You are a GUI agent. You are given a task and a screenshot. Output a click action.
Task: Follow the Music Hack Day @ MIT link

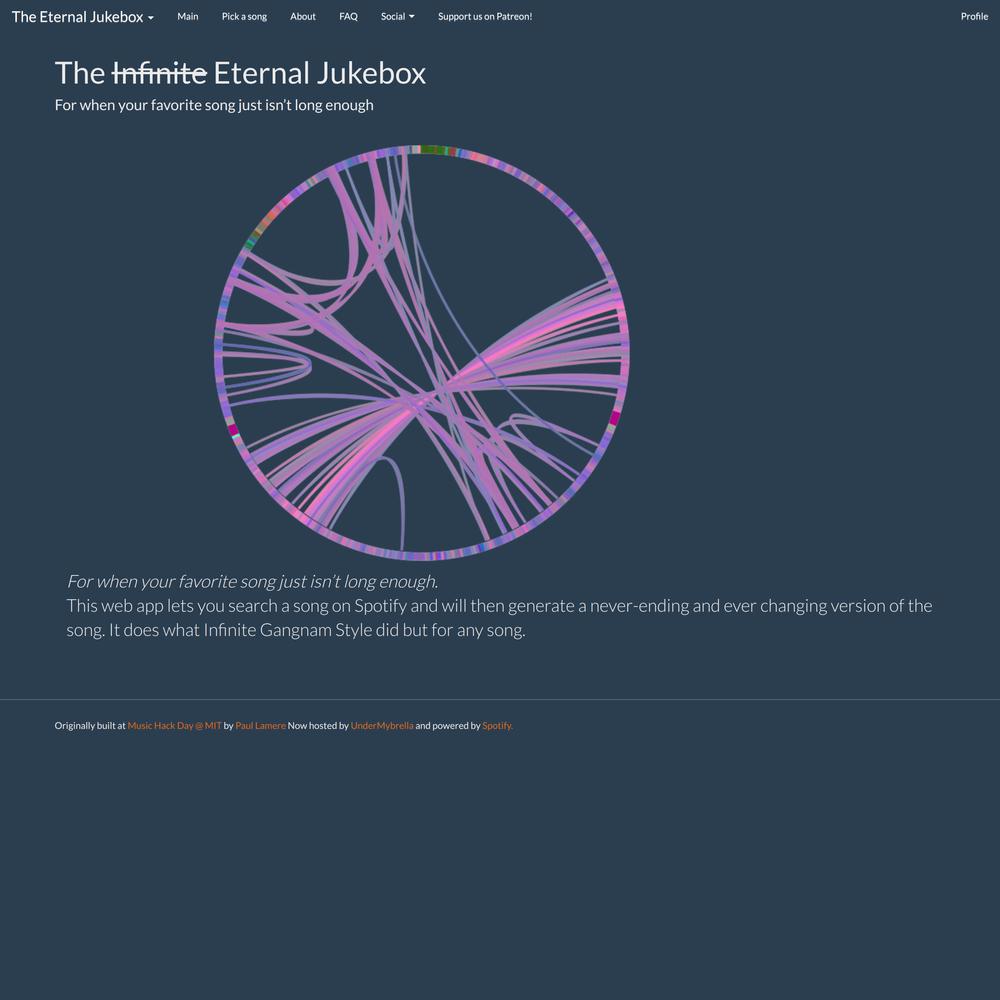(174, 725)
